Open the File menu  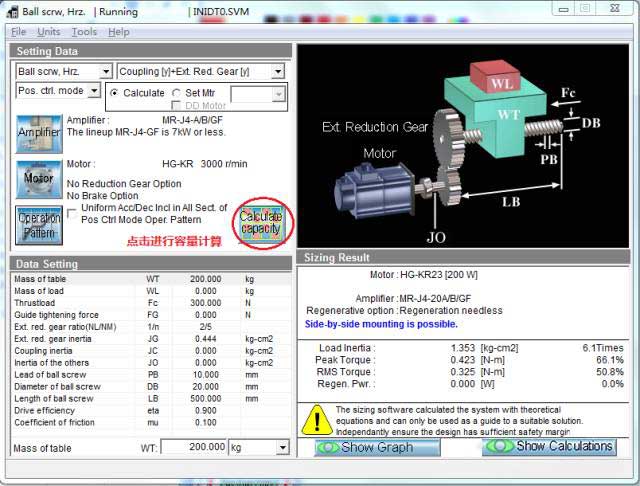(18, 32)
